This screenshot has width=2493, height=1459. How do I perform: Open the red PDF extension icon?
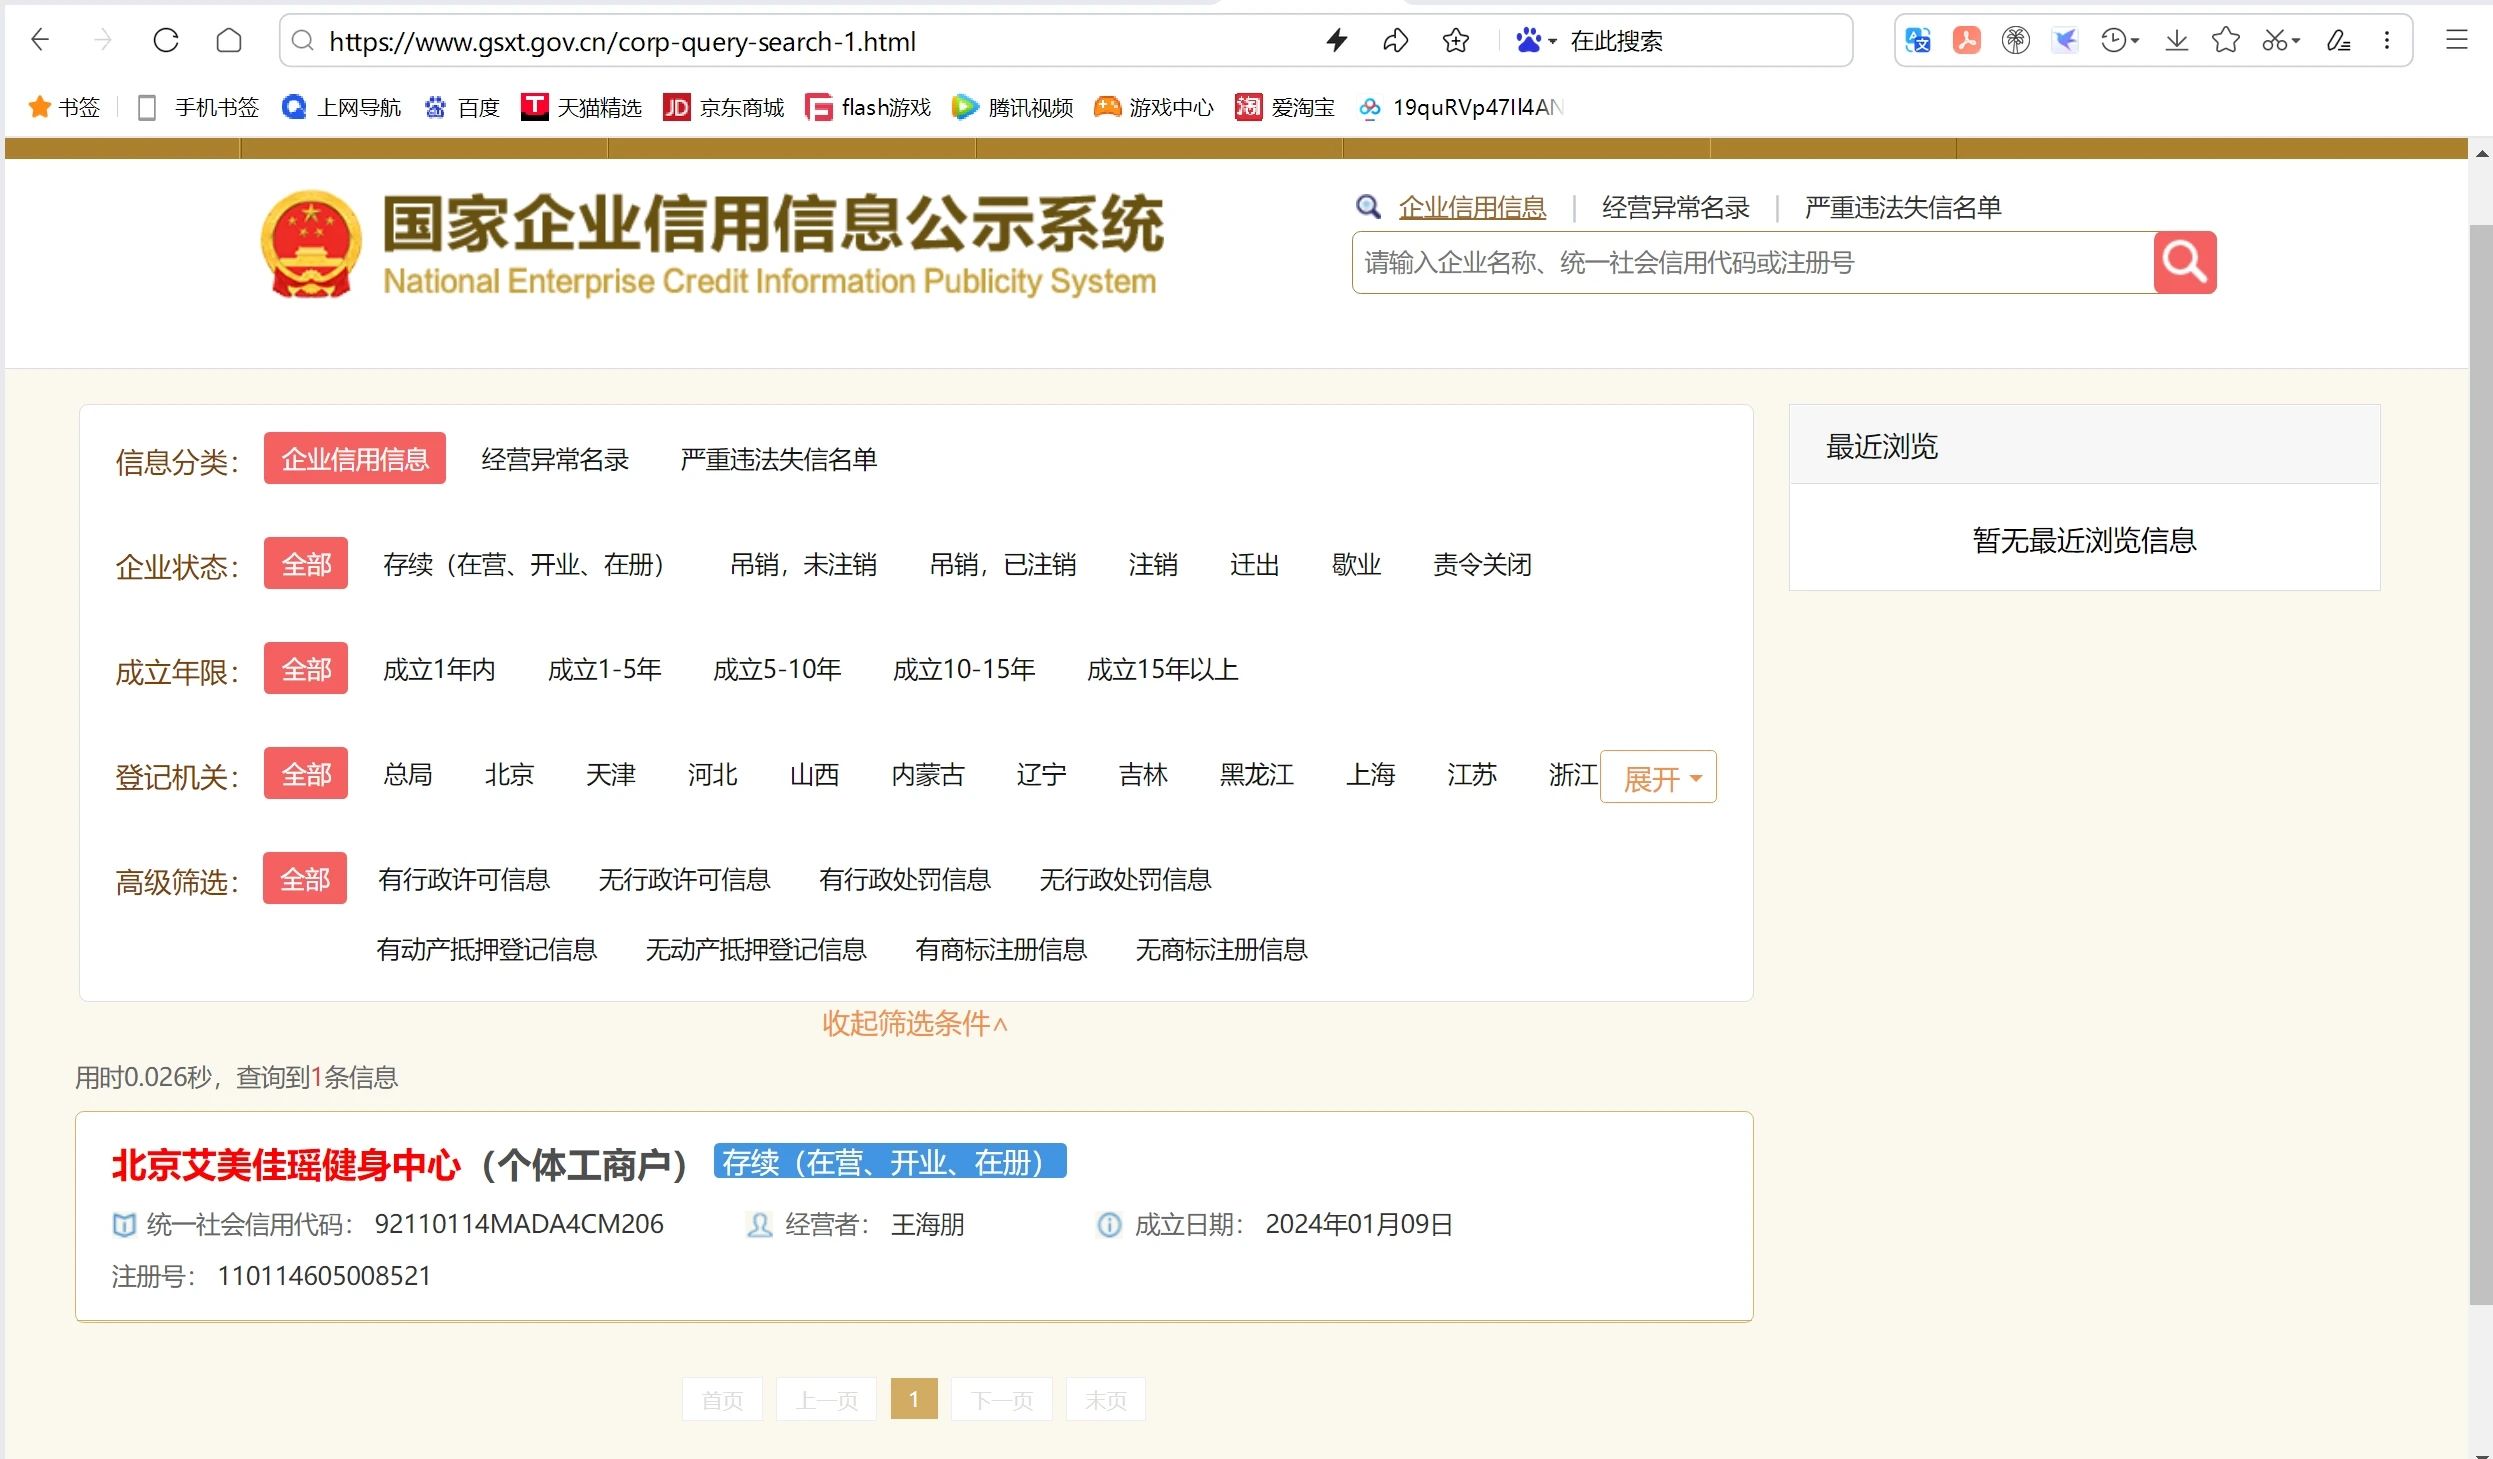pyautogui.click(x=1966, y=41)
